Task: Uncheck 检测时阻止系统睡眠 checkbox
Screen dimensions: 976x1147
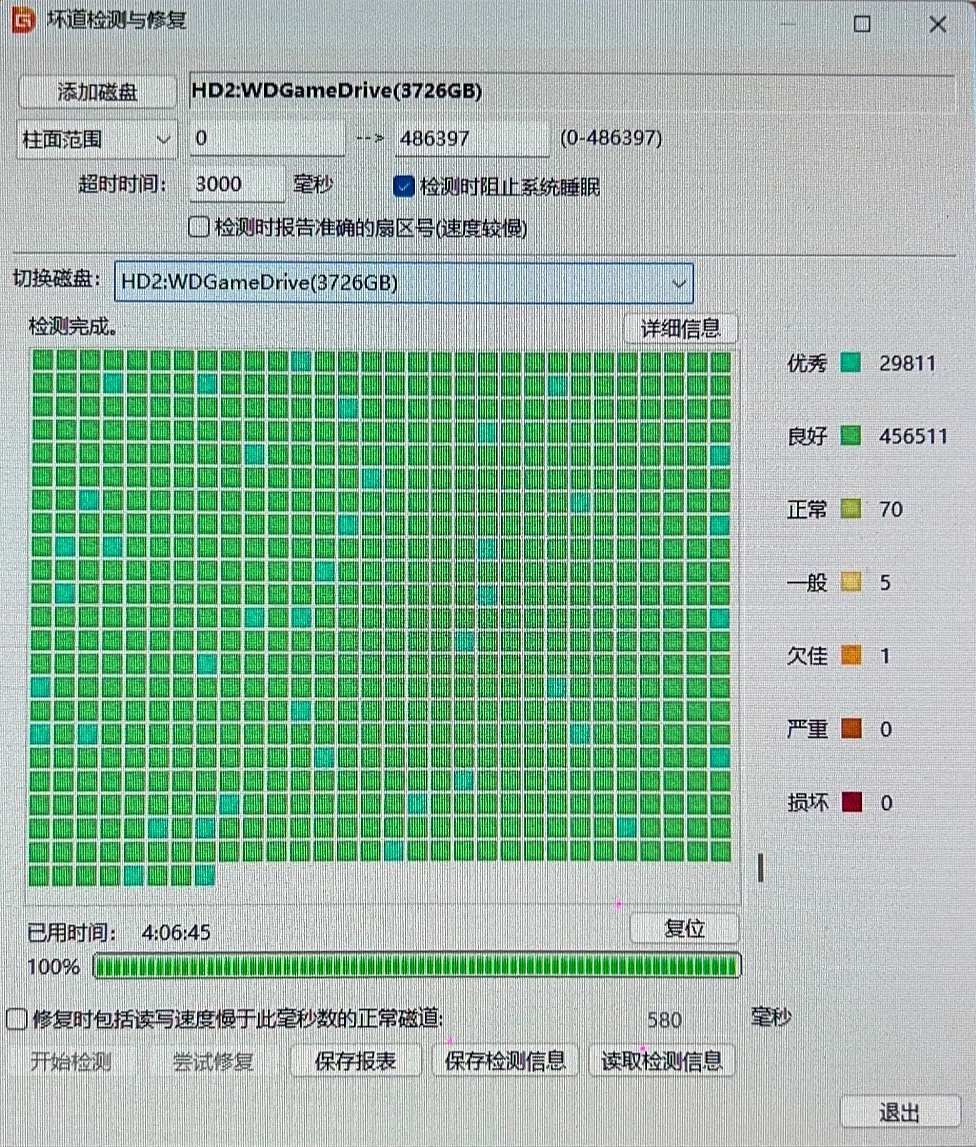Action: pos(404,187)
